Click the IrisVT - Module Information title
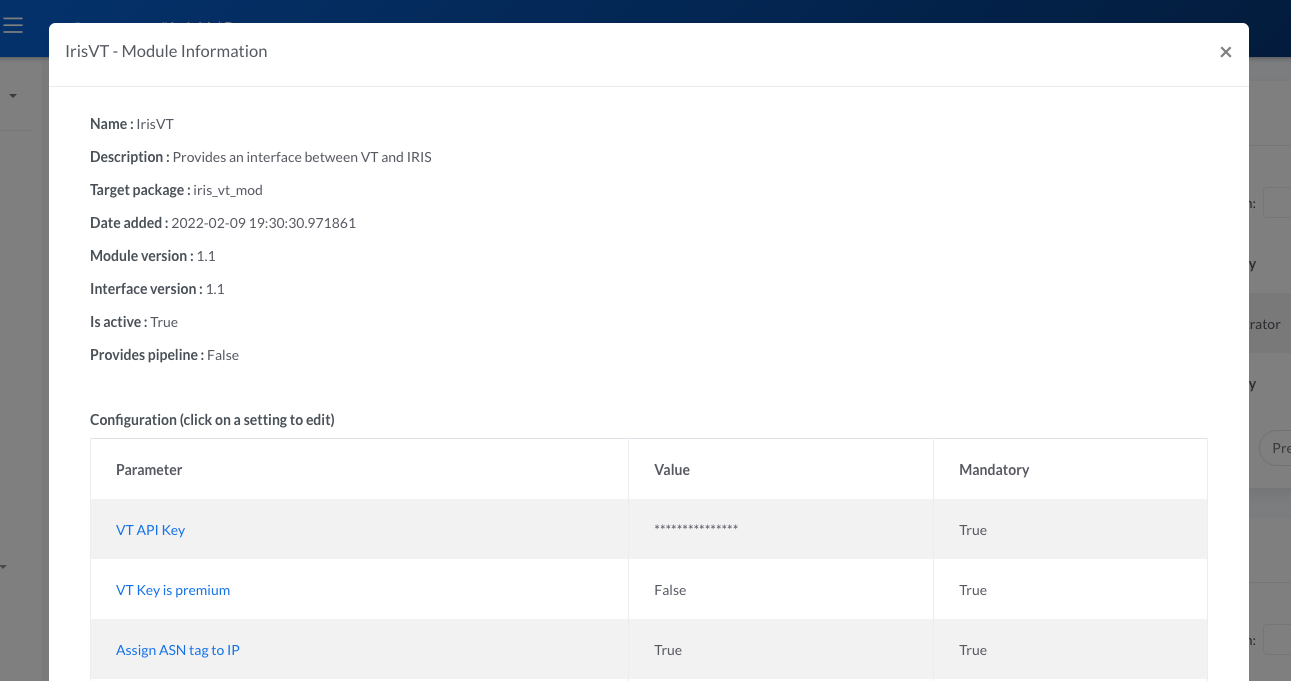Image resolution: width=1291 pixels, height=681 pixels. 166,51
